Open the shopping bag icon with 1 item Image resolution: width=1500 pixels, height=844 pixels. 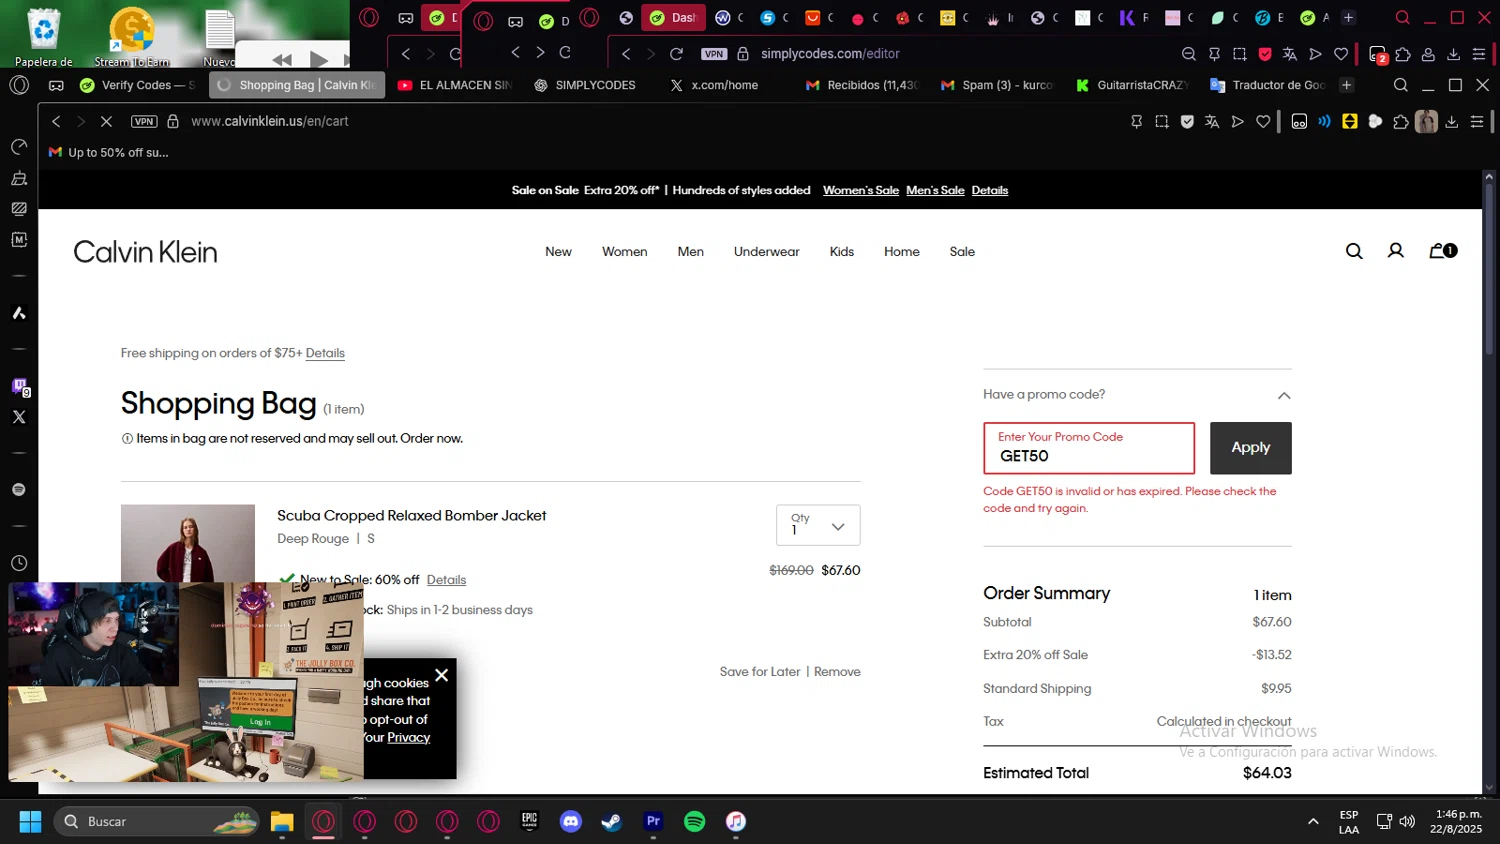1443,251
